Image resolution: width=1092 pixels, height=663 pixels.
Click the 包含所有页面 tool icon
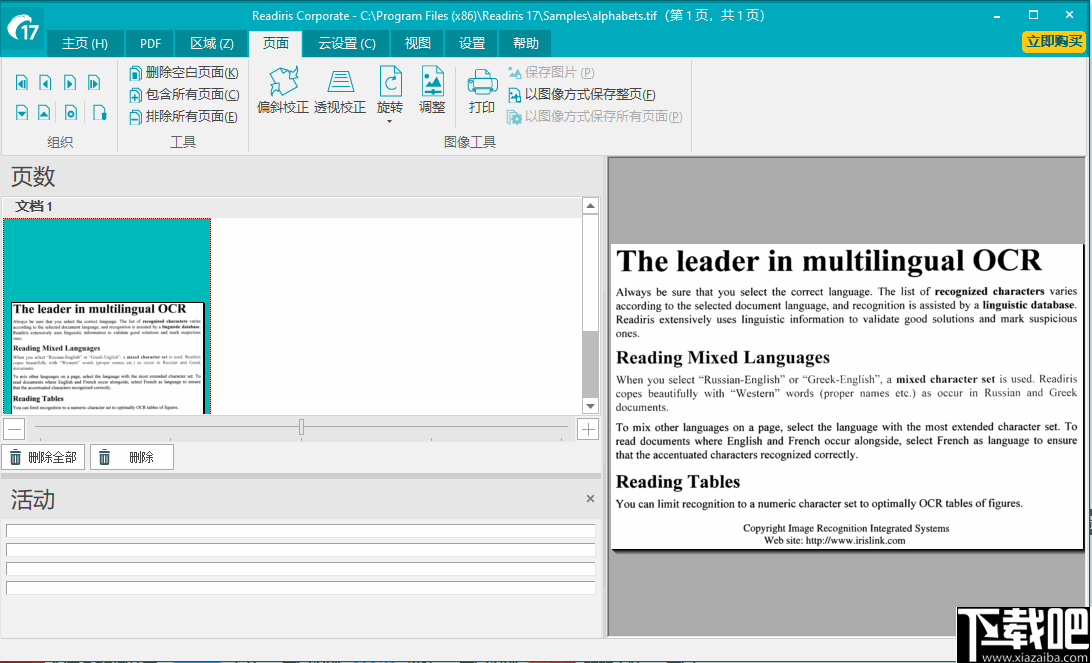coord(135,94)
